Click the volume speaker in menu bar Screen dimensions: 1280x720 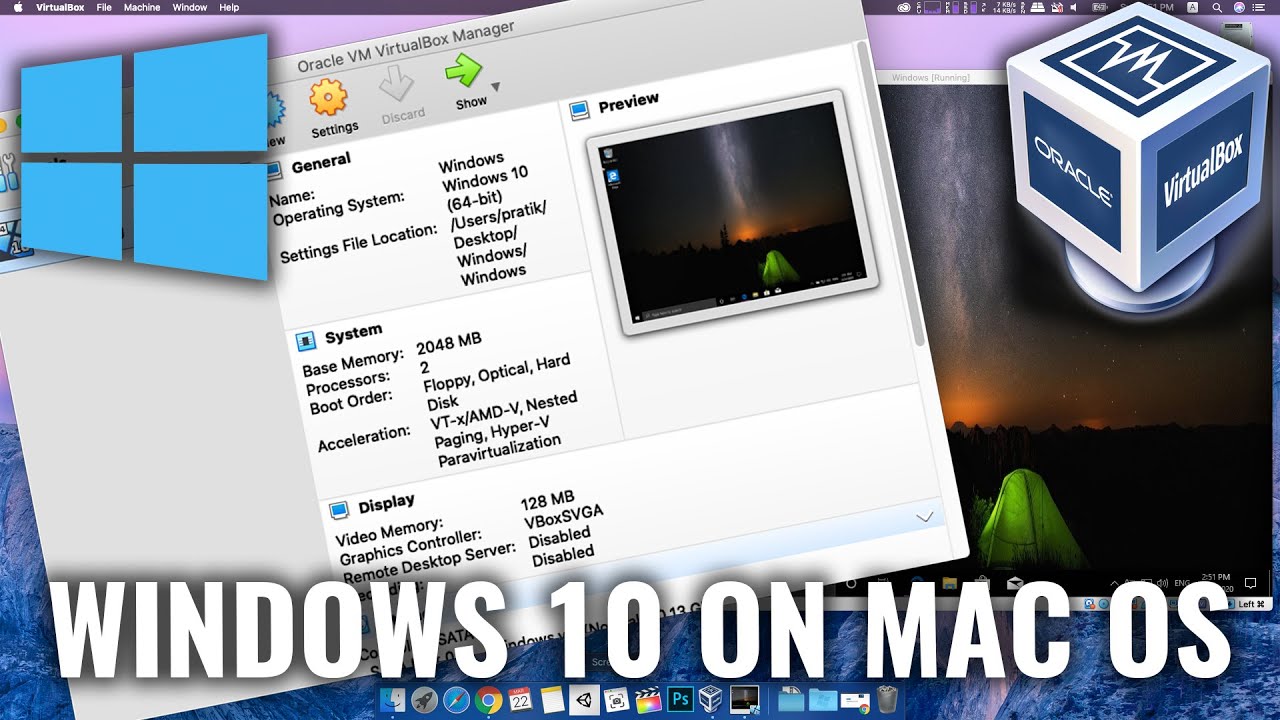coord(1073,7)
